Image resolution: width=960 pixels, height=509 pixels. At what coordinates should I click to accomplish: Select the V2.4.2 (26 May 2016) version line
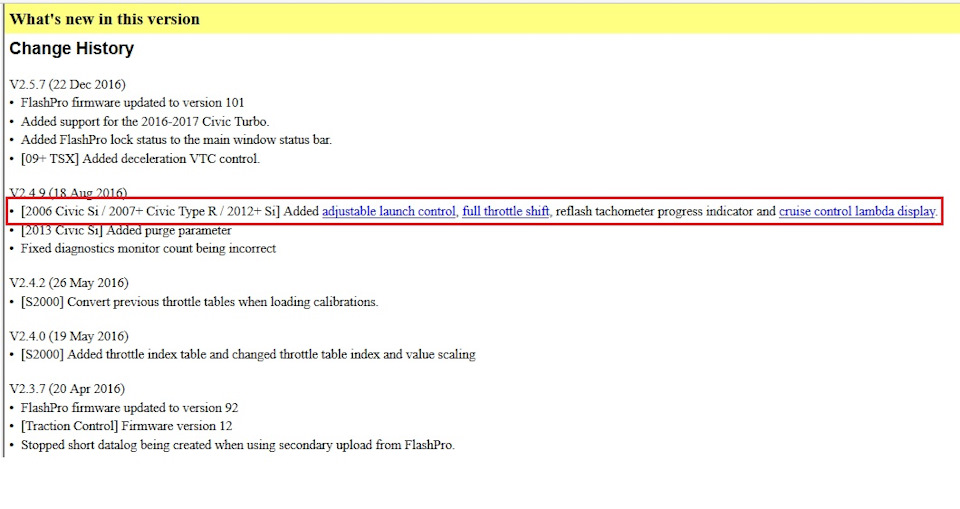tap(69, 283)
